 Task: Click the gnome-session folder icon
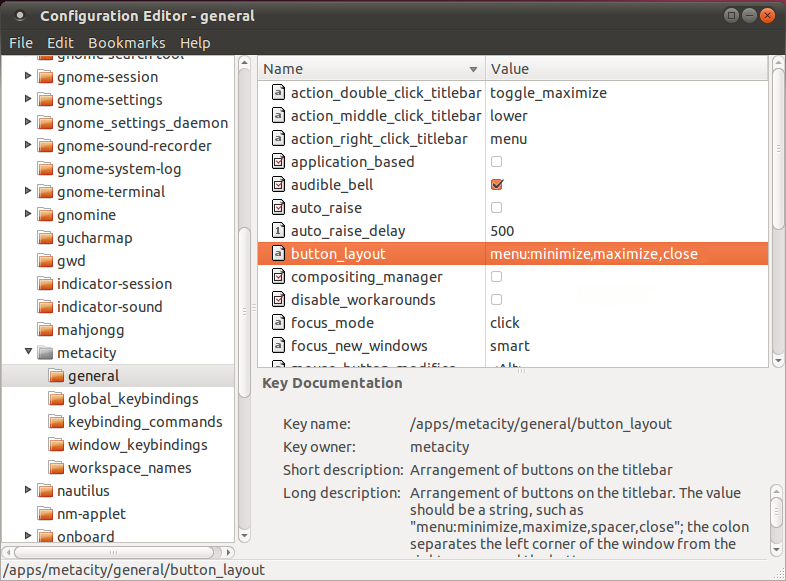tap(45, 77)
